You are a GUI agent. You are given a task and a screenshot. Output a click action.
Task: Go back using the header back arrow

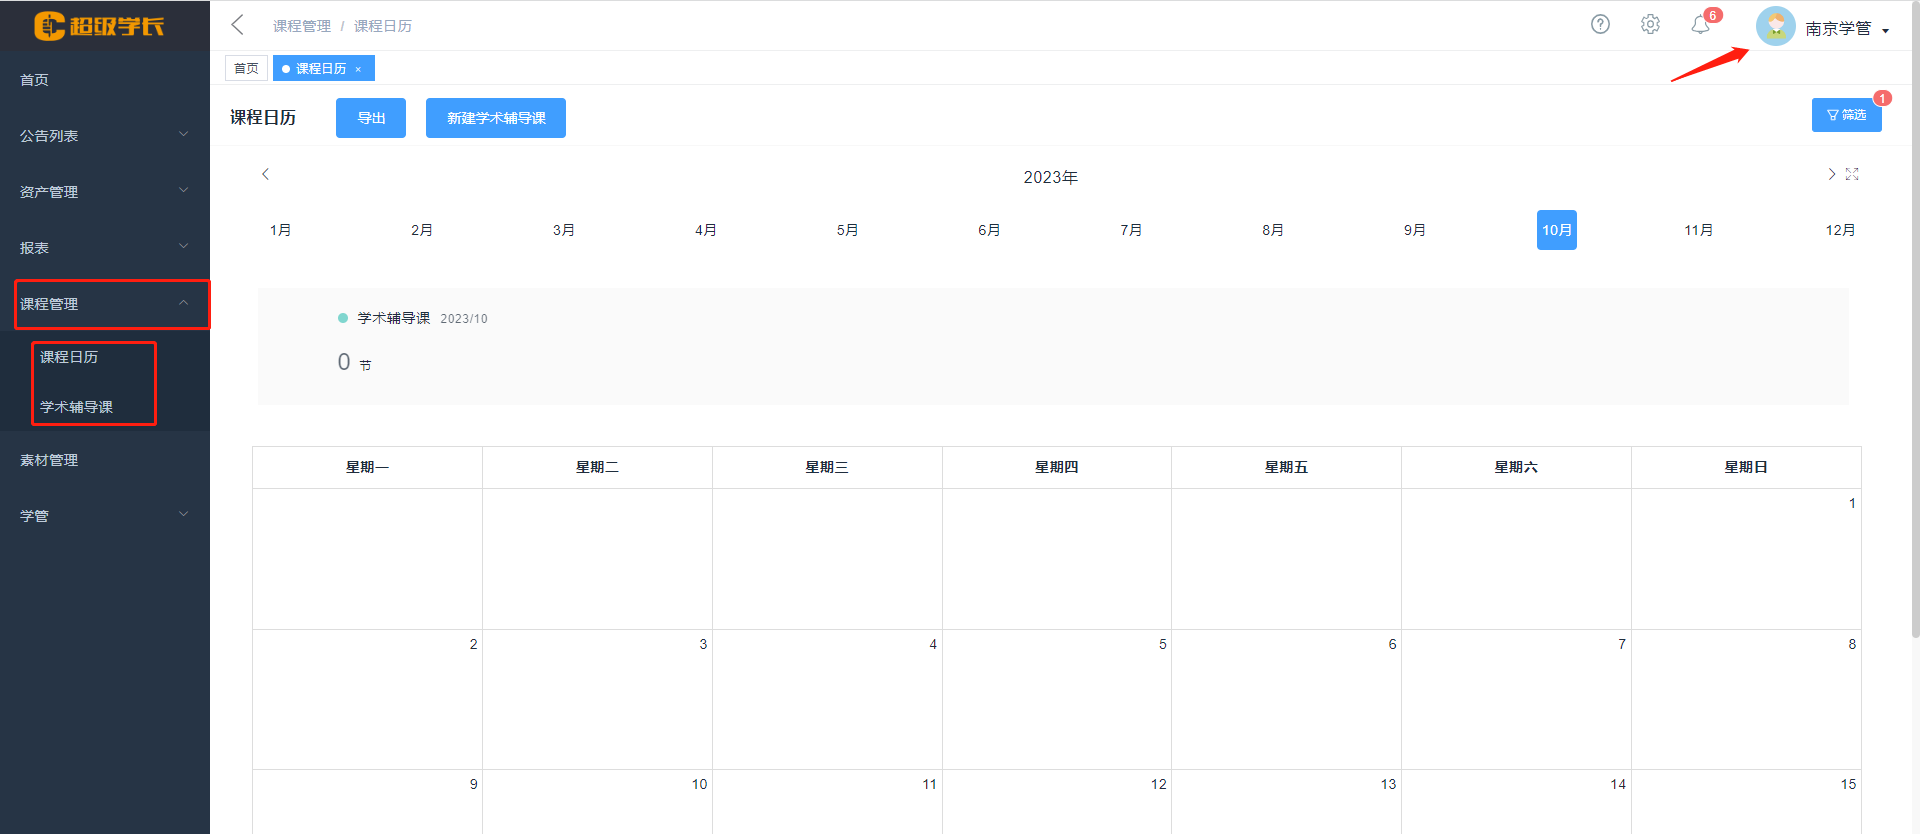pos(238,25)
